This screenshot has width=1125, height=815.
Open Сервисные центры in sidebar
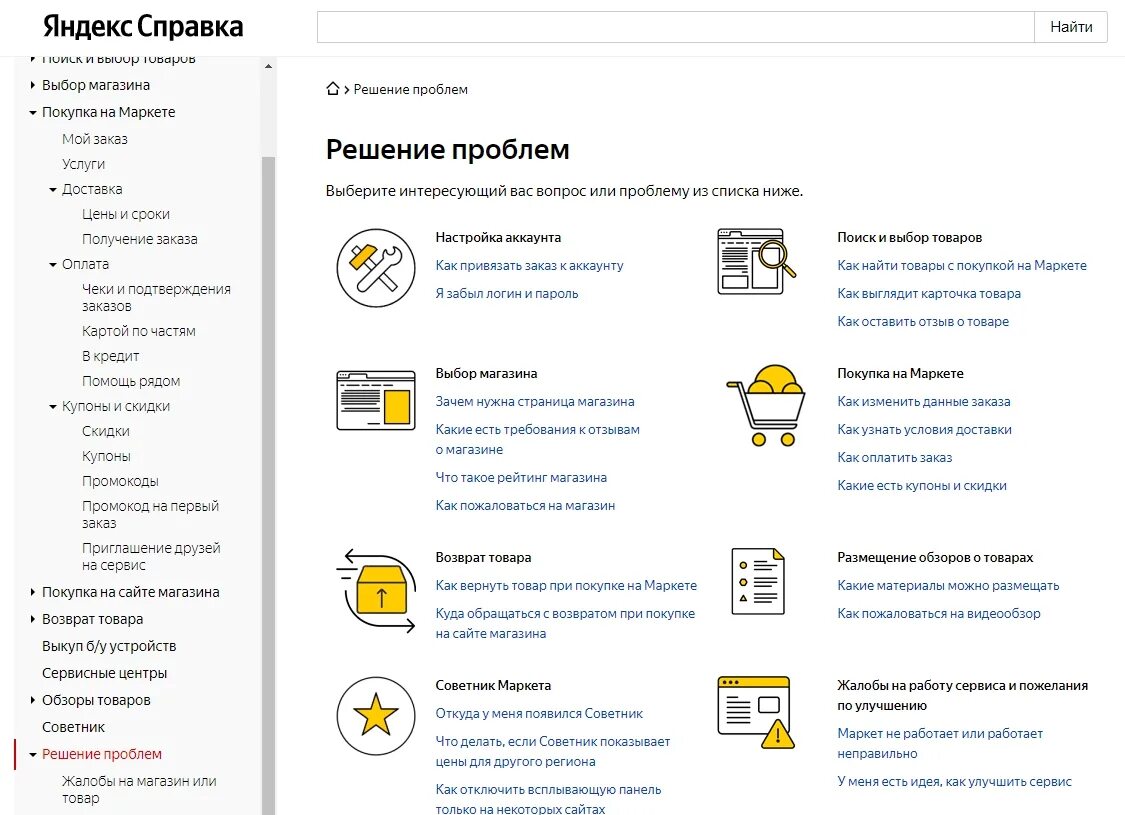coord(104,673)
